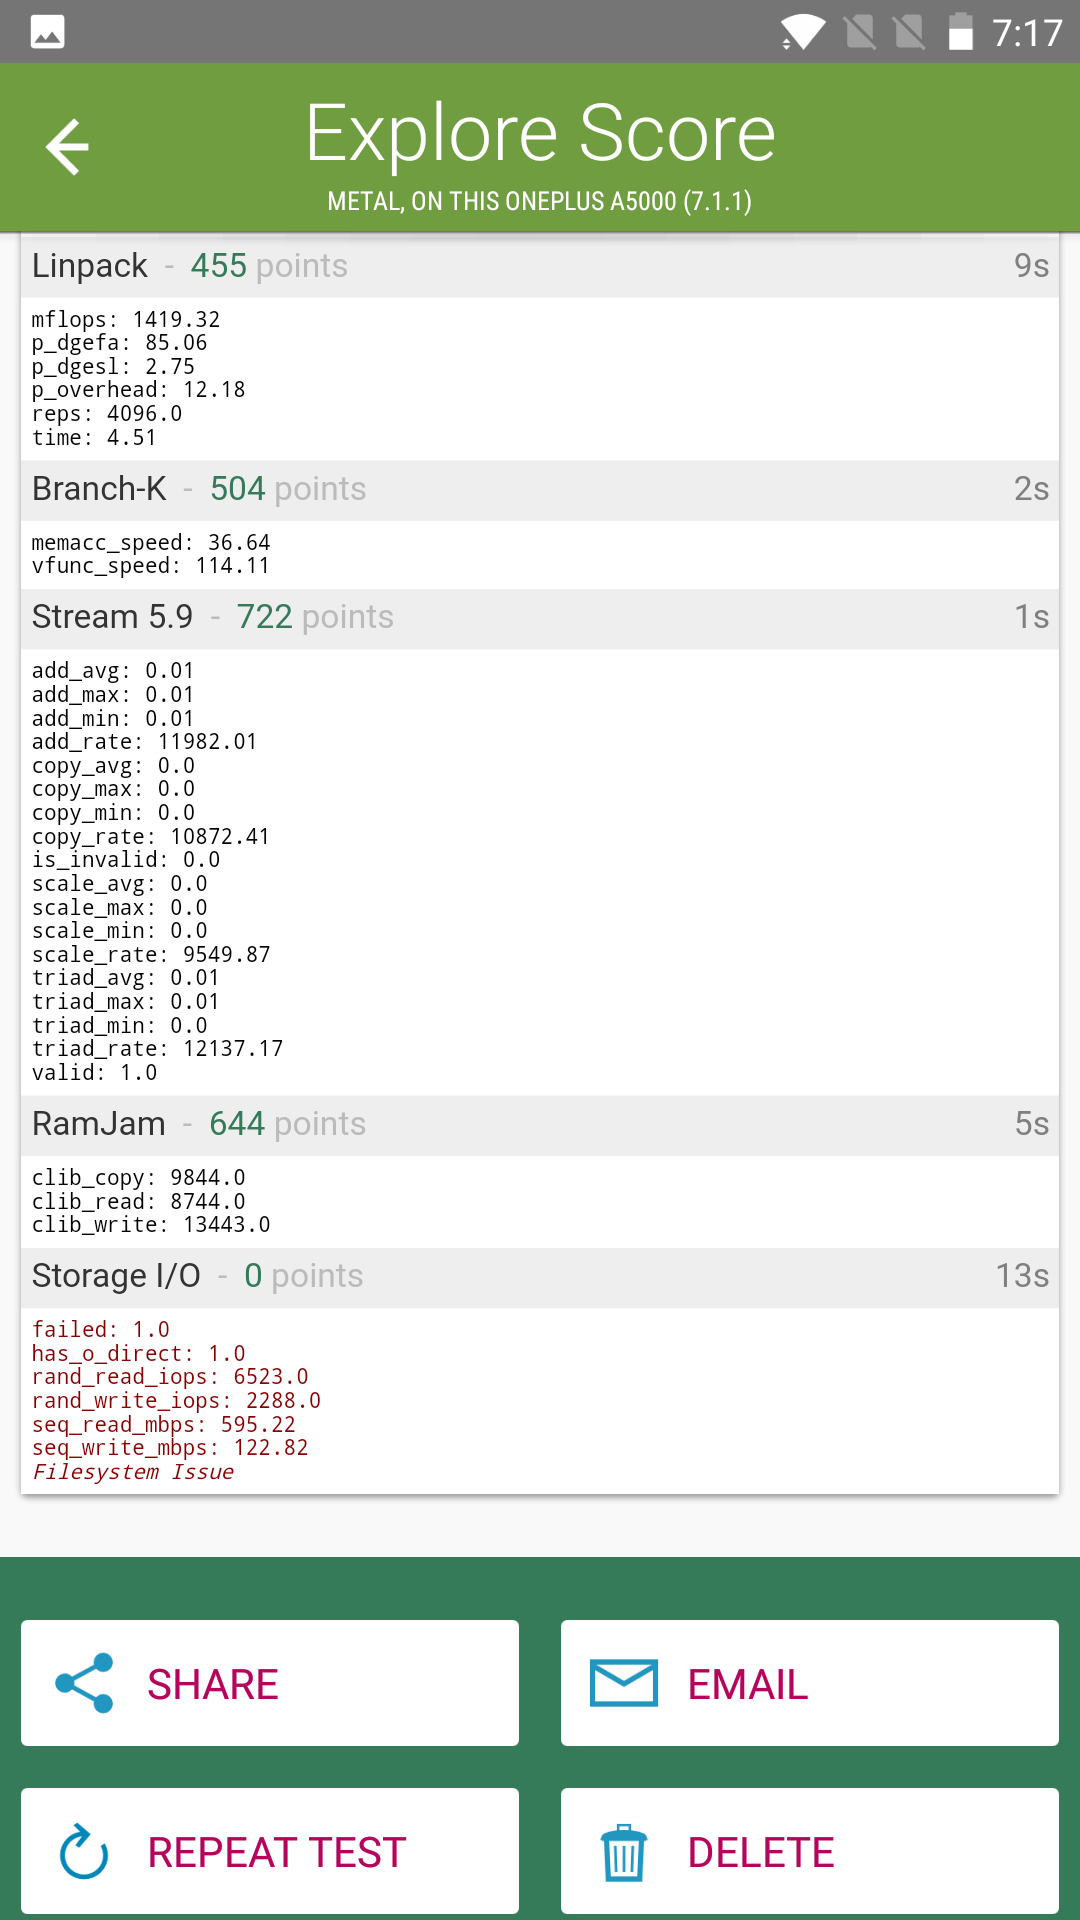Tap the delete trash can icon
Image resolution: width=1080 pixels, height=1920 pixels.
[x=624, y=1852]
